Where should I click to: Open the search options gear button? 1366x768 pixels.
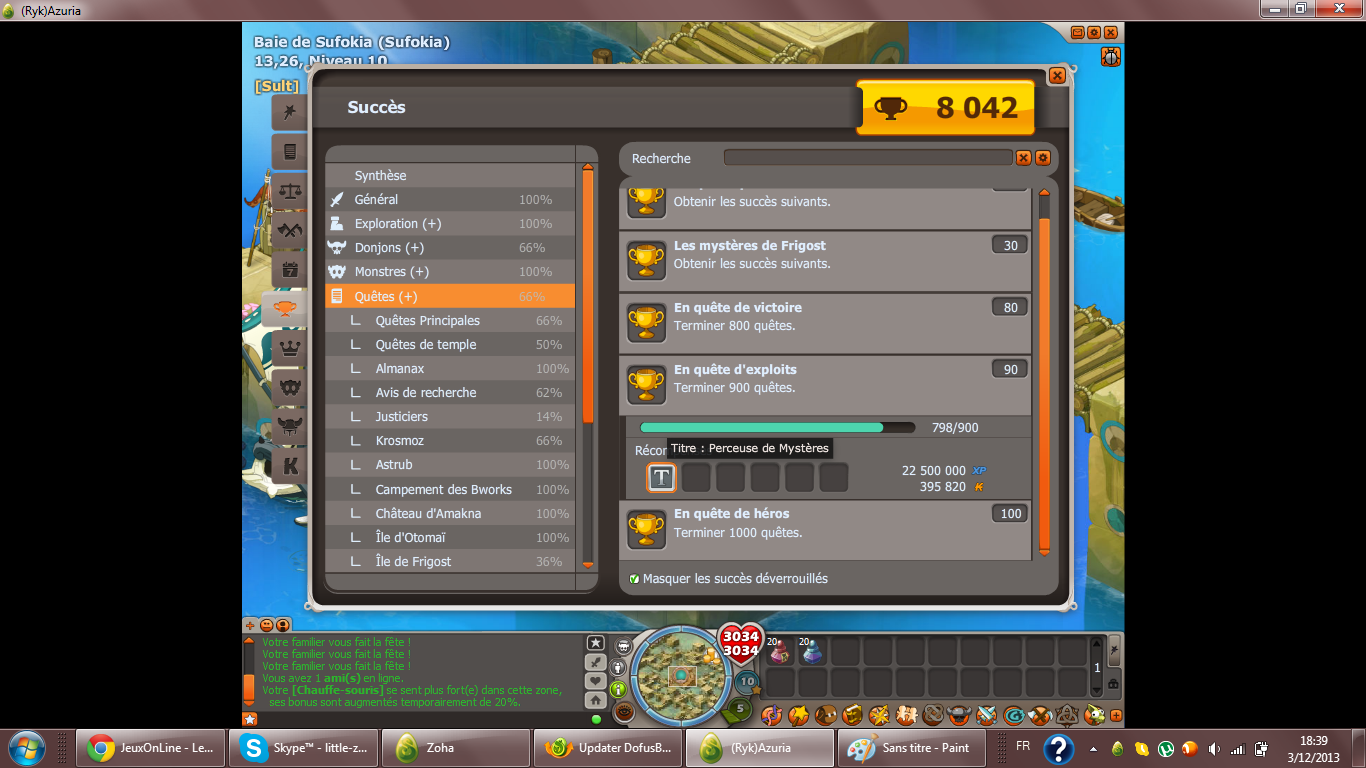click(x=1042, y=158)
